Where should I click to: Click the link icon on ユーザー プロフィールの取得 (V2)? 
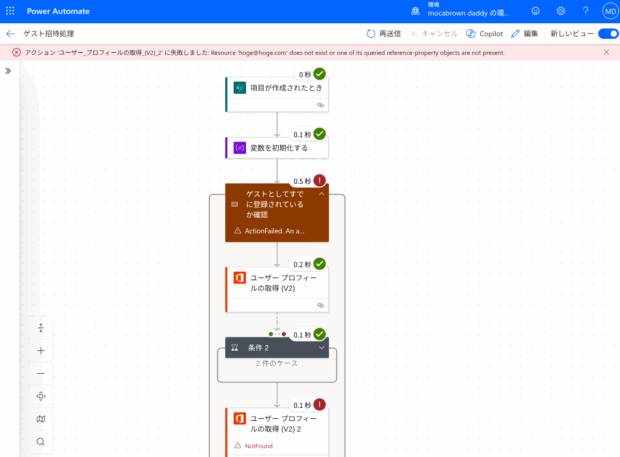320,306
